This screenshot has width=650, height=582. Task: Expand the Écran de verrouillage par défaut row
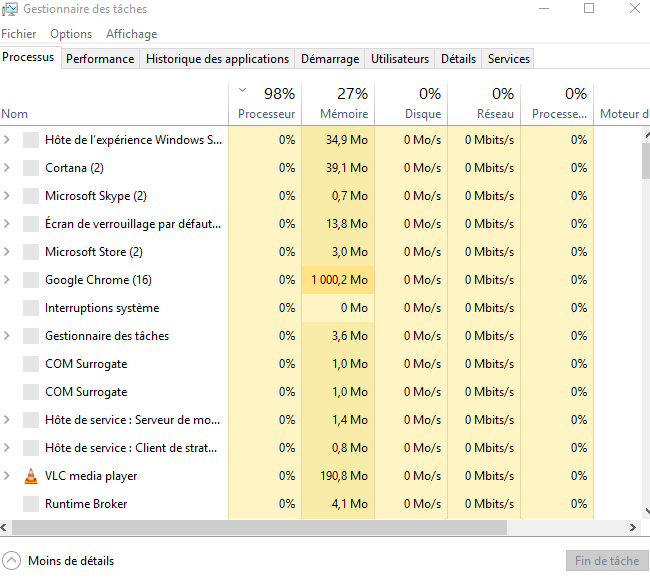pyautogui.click(x=7, y=224)
